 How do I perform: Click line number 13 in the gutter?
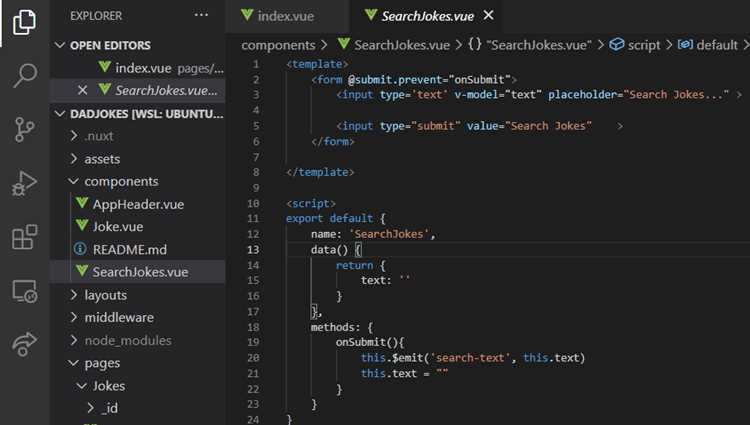tap(253, 249)
